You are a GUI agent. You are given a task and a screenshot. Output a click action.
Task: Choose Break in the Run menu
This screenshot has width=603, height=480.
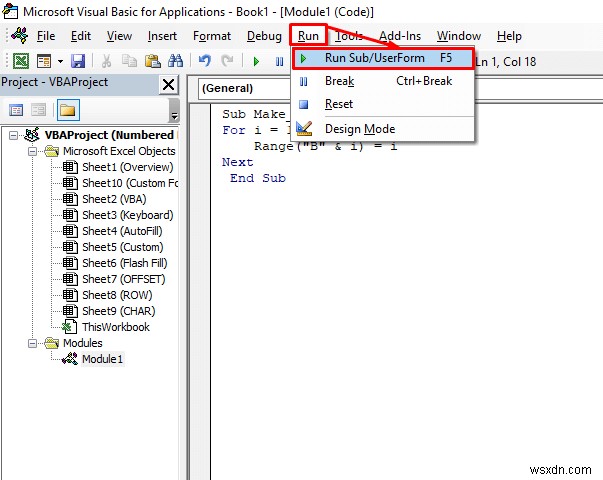click(383, 81)
